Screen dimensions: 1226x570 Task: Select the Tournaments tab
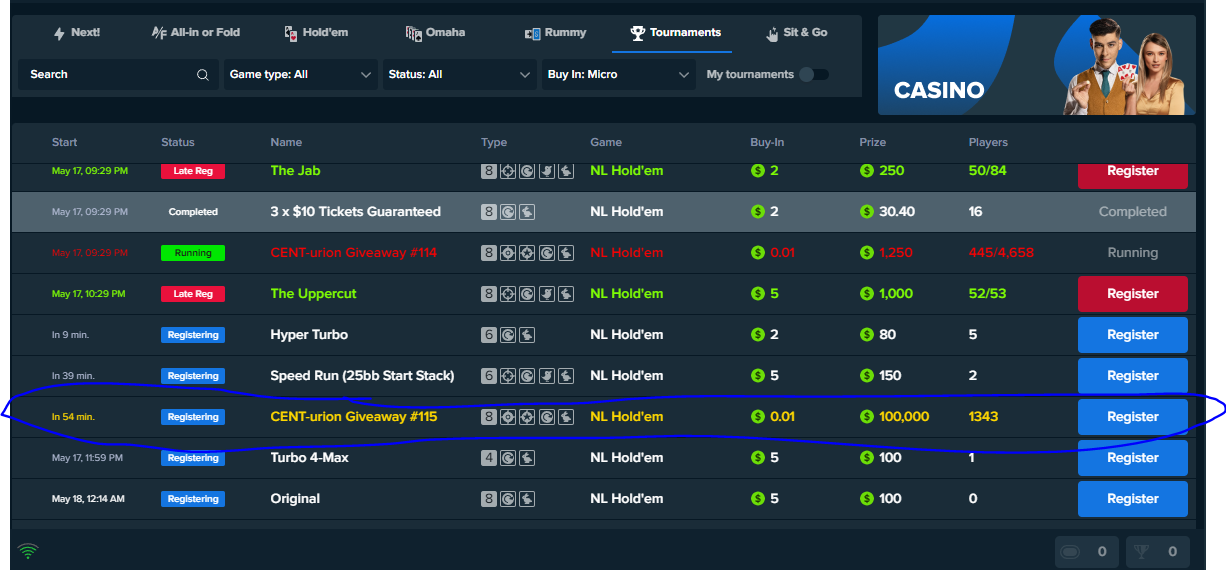click(x=675, y=33)
